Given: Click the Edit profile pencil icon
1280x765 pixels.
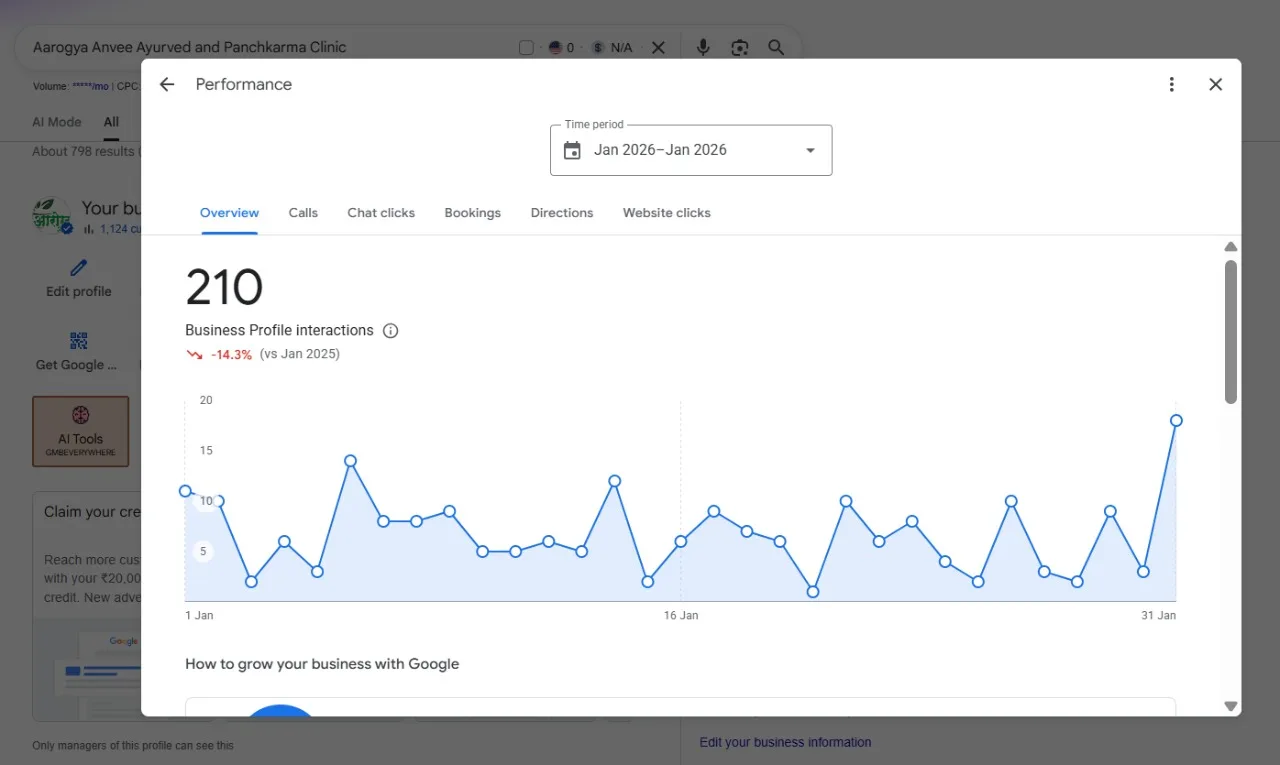Looking at the screenshot, I should pos(79,268).
